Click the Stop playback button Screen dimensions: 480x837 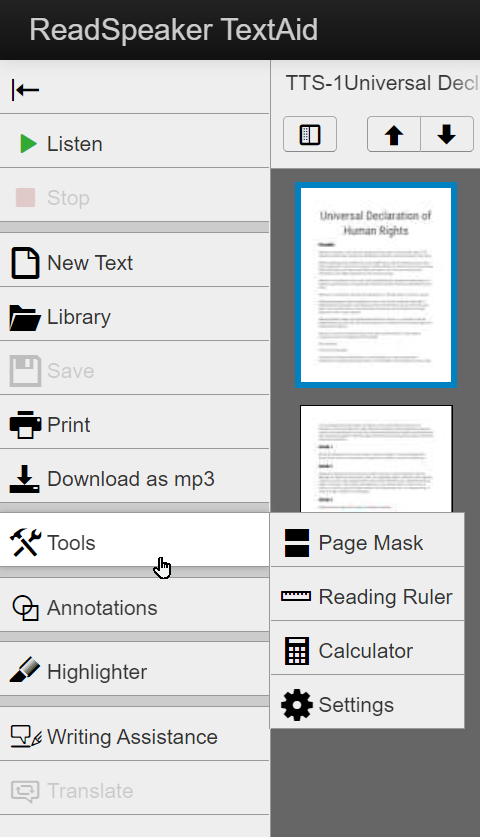[x=134, y=196]
